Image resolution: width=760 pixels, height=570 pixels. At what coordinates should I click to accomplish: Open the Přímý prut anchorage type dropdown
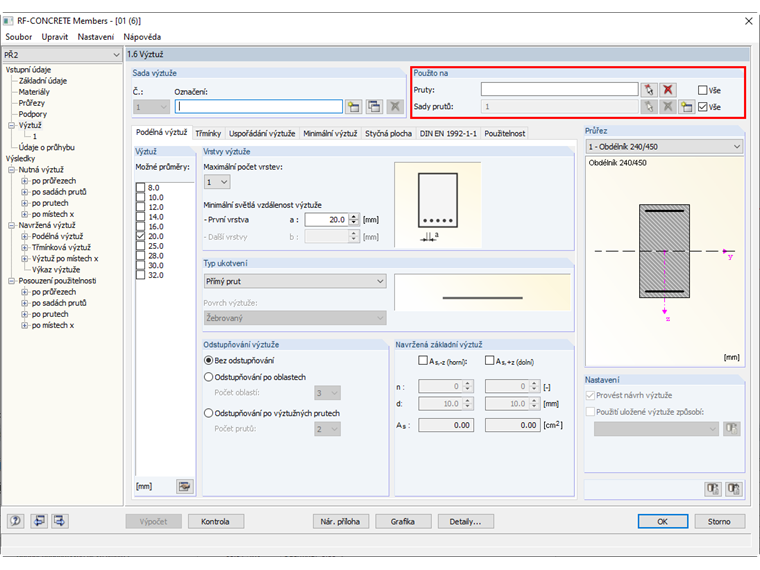click(x=295, y=281)
